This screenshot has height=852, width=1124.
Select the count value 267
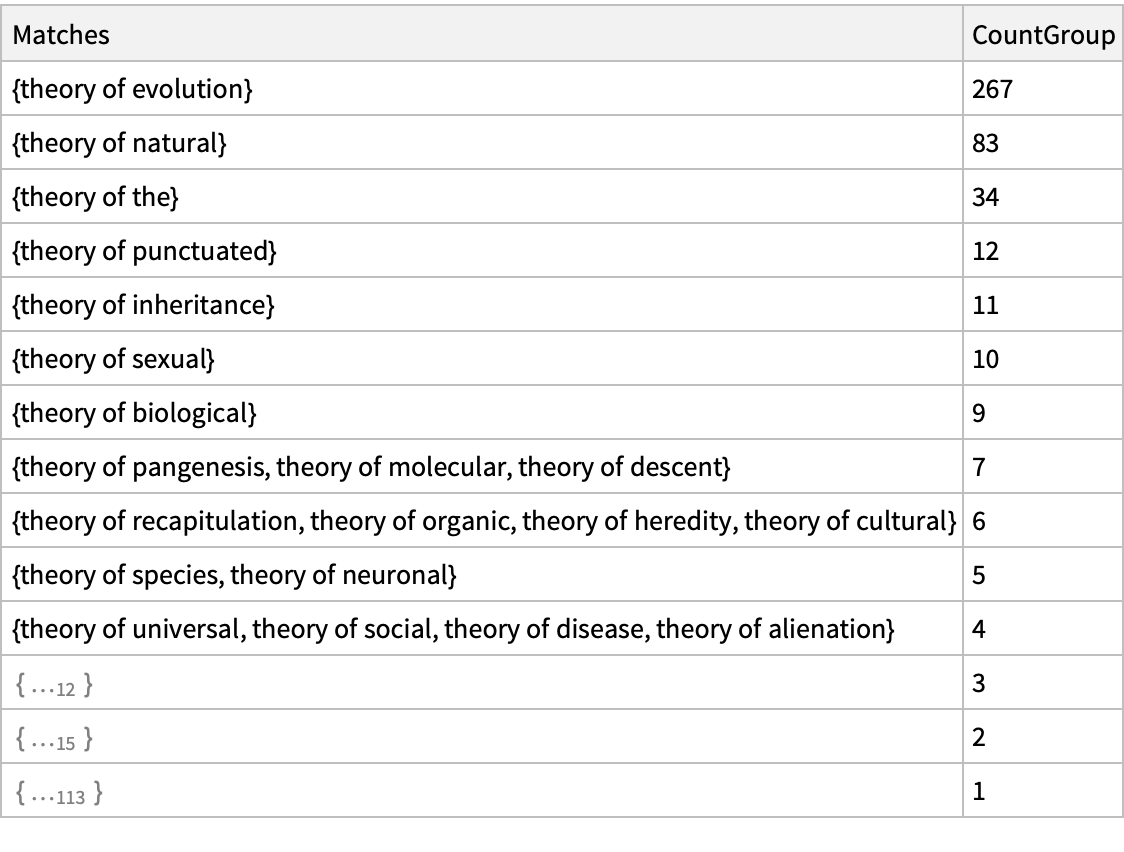[992, 90]
